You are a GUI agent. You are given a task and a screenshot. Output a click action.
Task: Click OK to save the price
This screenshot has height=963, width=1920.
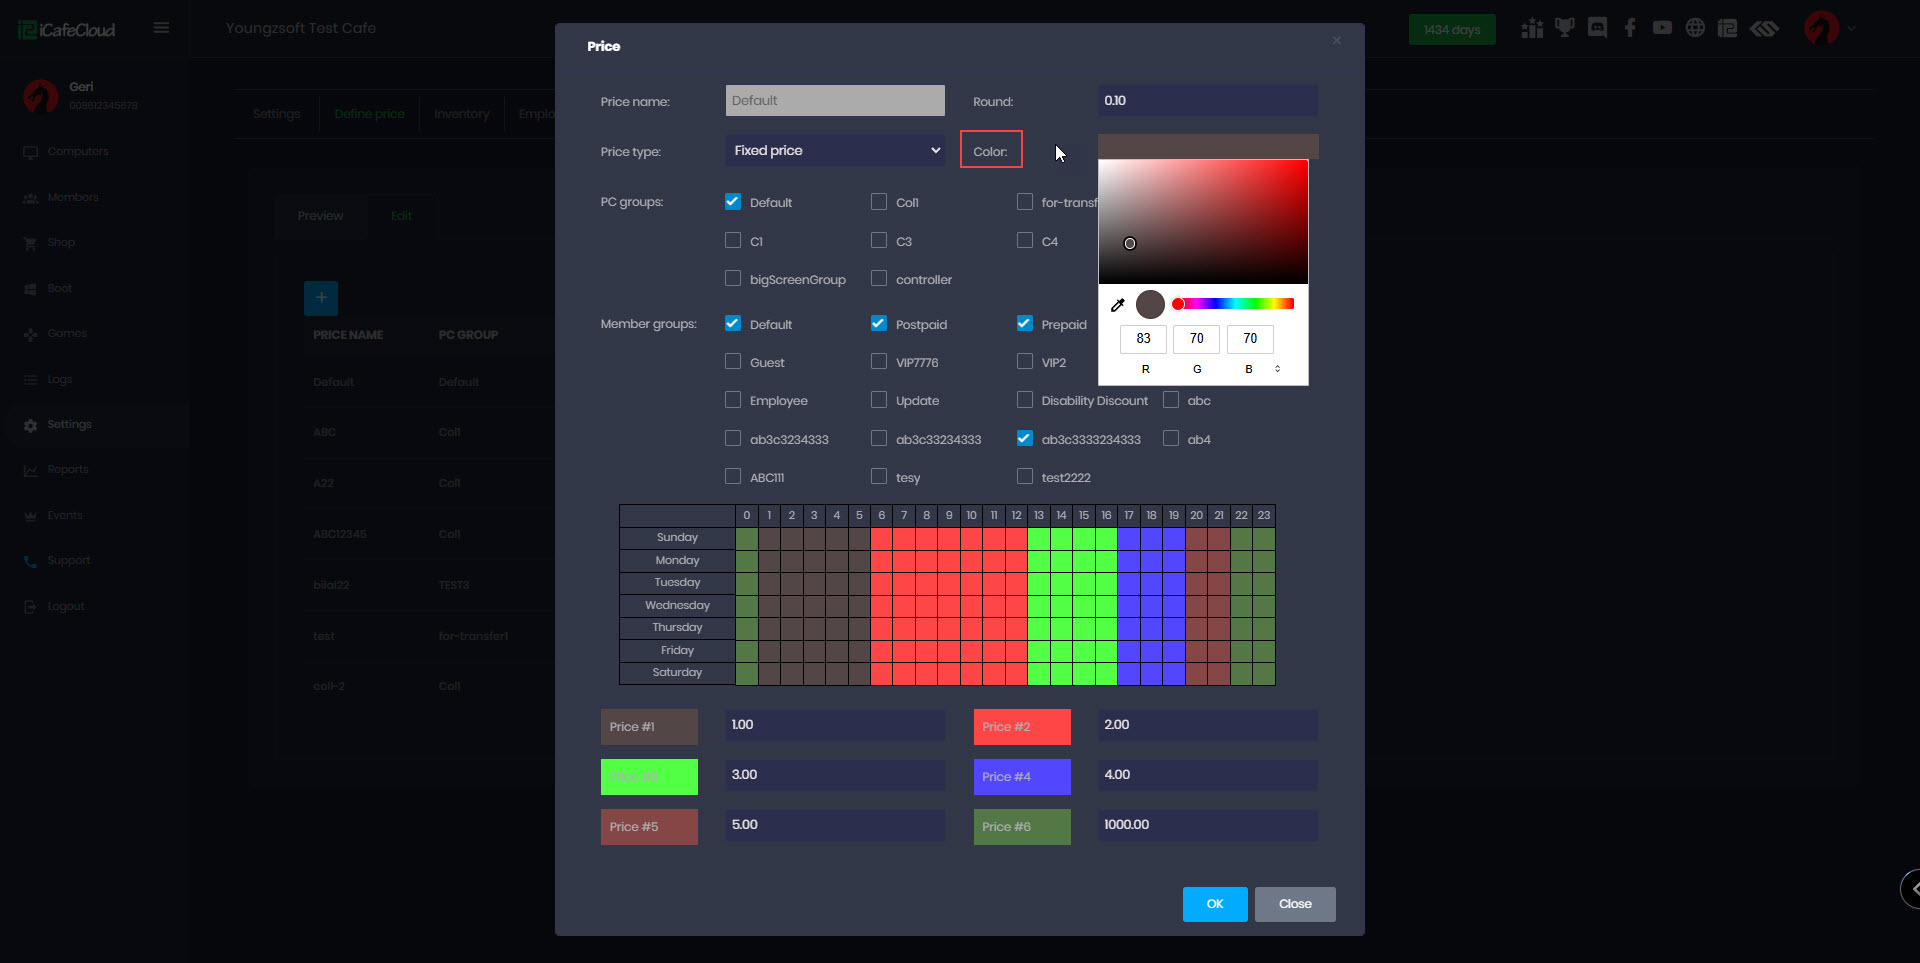click(x=1215, y=904)
